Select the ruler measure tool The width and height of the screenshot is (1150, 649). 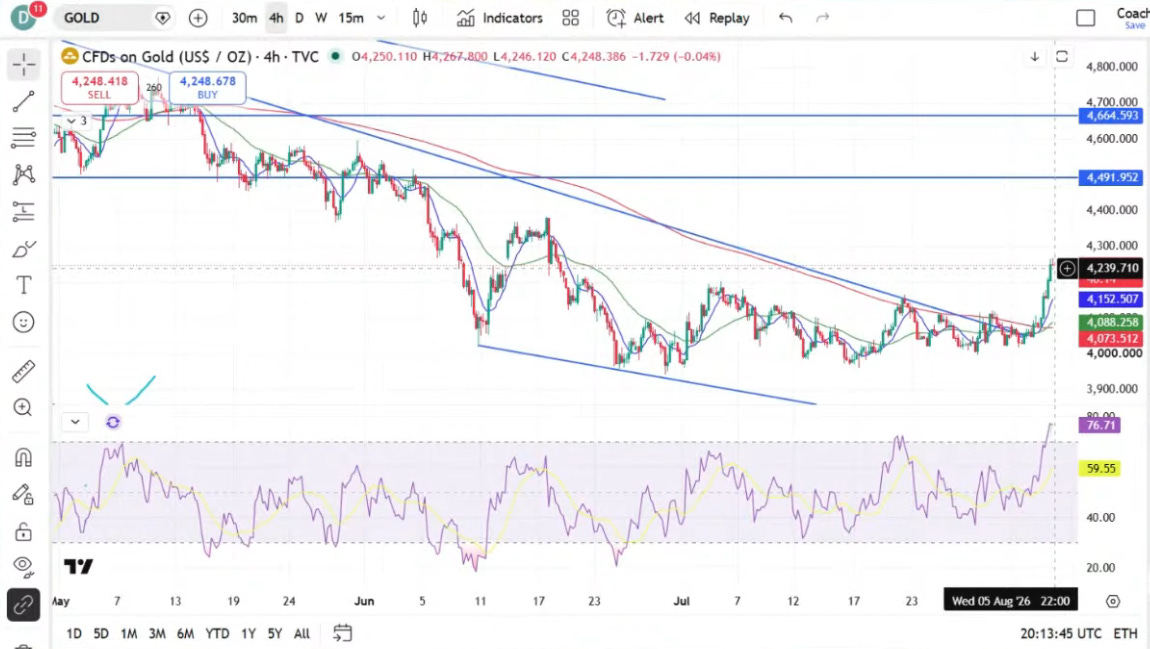(23, 372)
